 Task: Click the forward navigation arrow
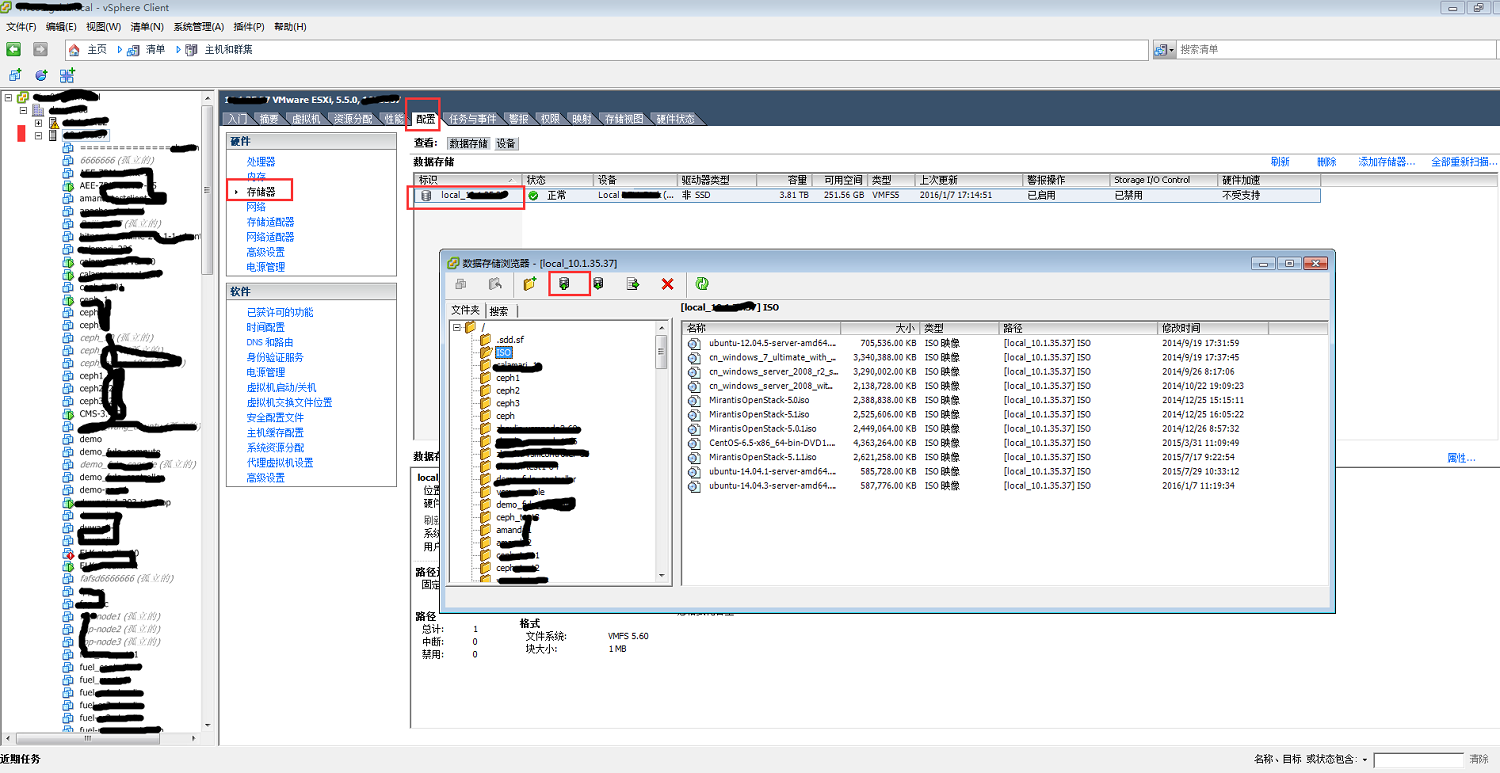[41, 49]
